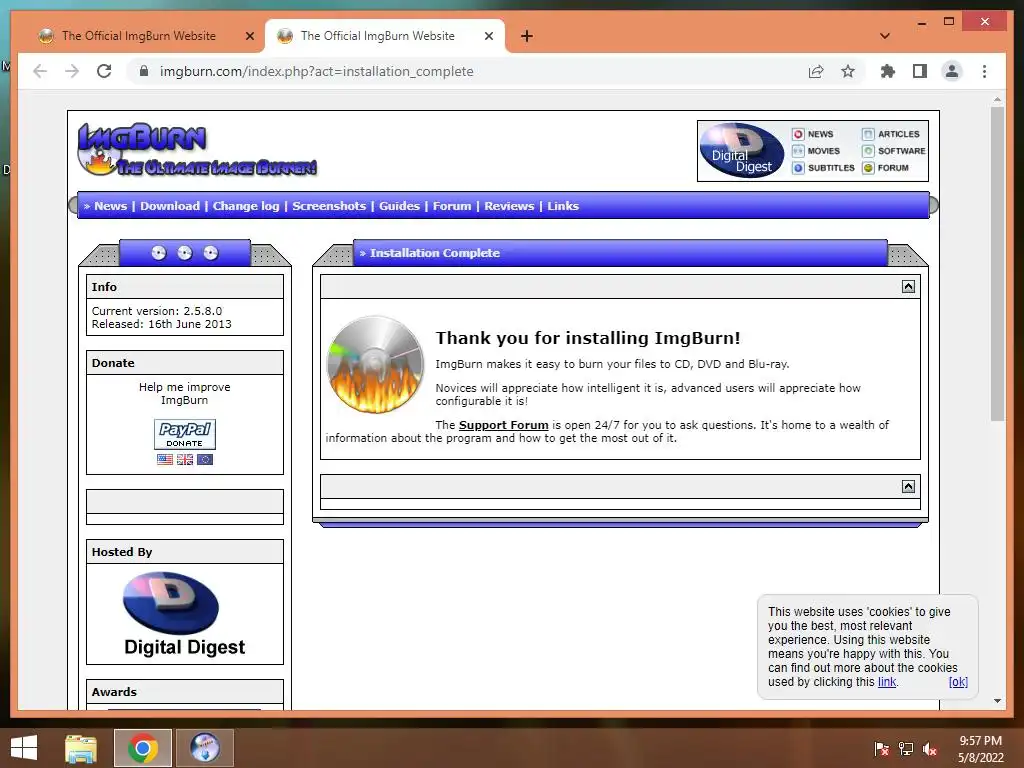Viewport: 1024px width, 768px height.
Task: Collapse the lower empty section arrow
Action: (908, 487)
